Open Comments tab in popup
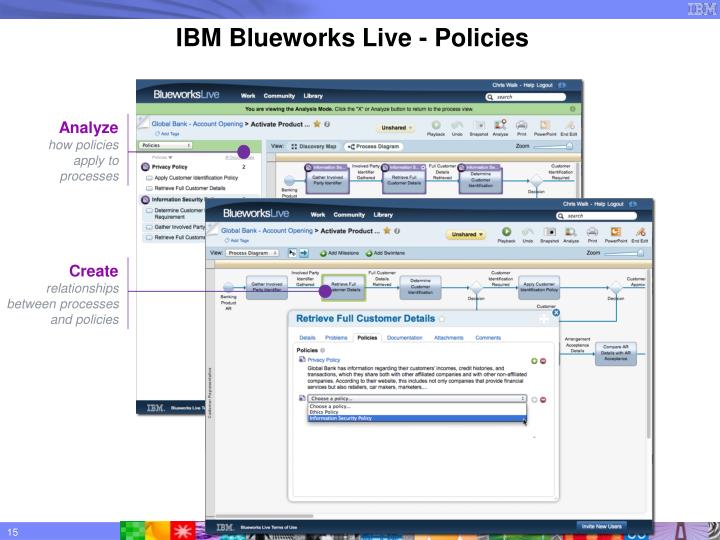This screenshot has height=540, width=720. [488, 338]
